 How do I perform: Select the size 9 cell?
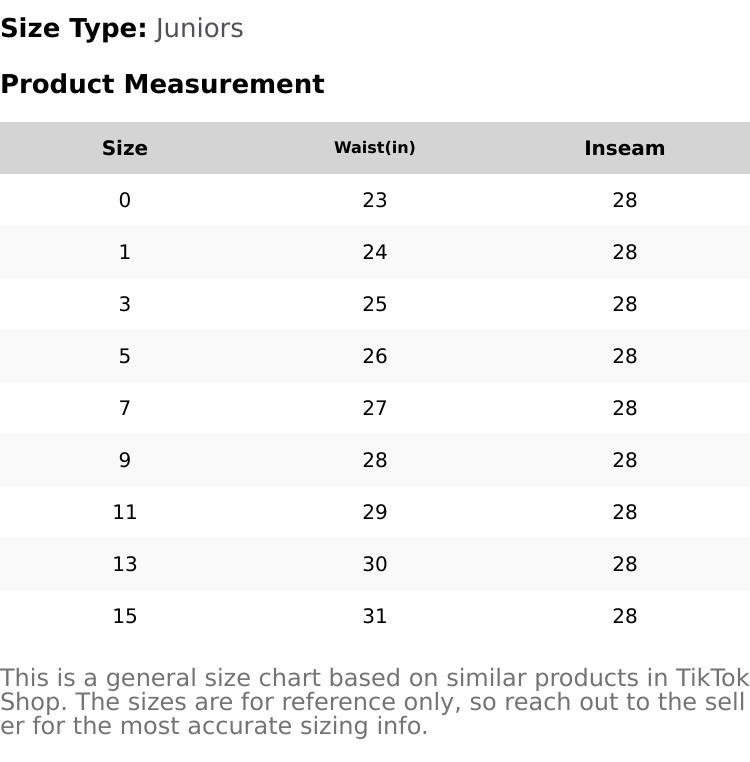[125, 460]
